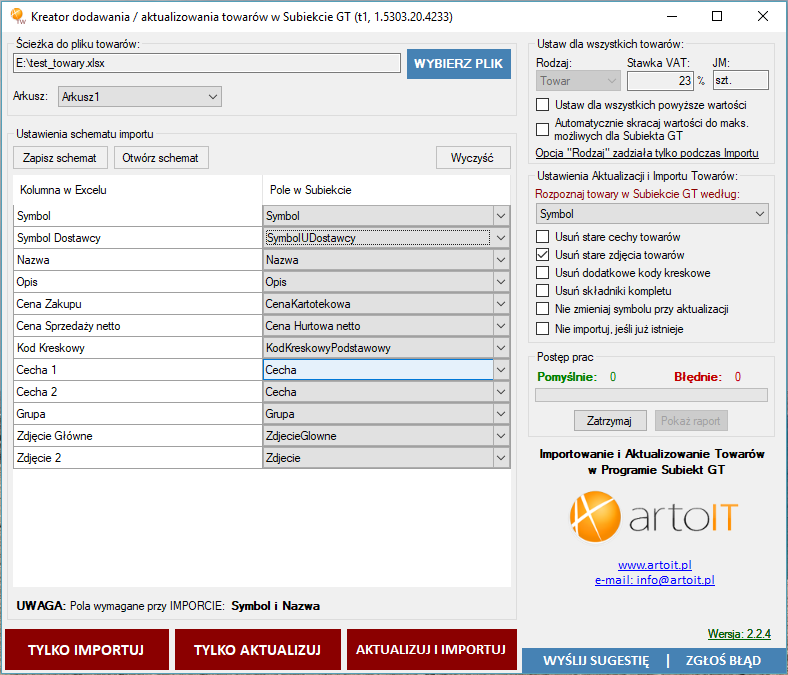
Task: Clear schema with 'Wyczyść' button
Action: point(473,158)
